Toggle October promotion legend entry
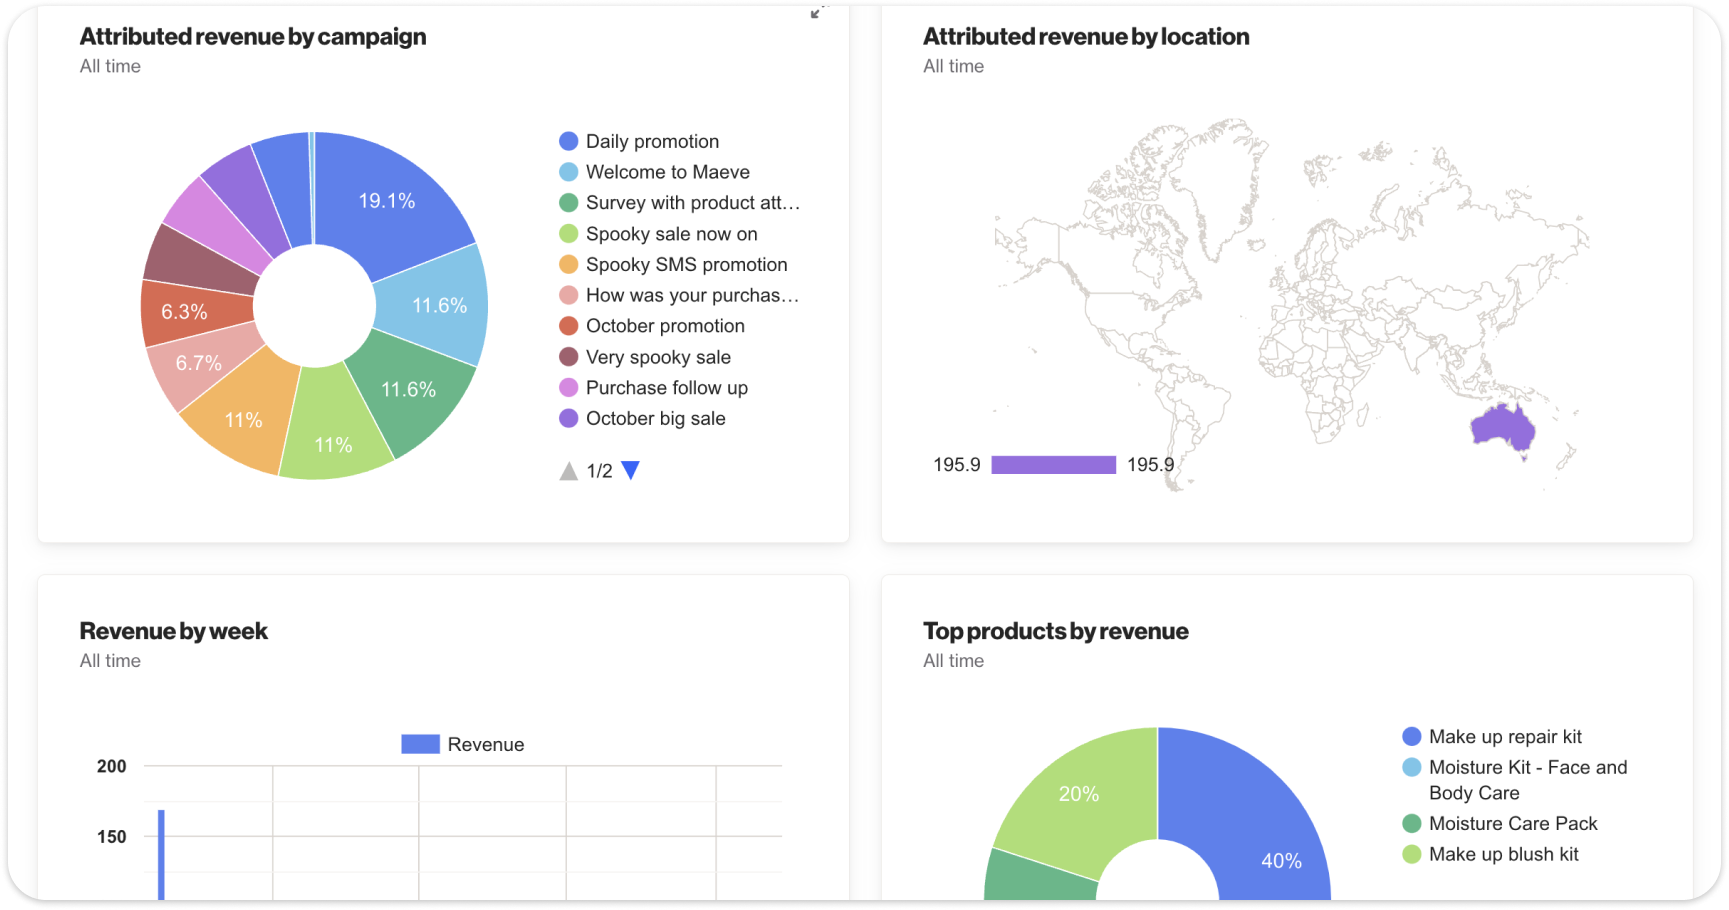This screenshot has width=1729, height=910. pos(652,326)
